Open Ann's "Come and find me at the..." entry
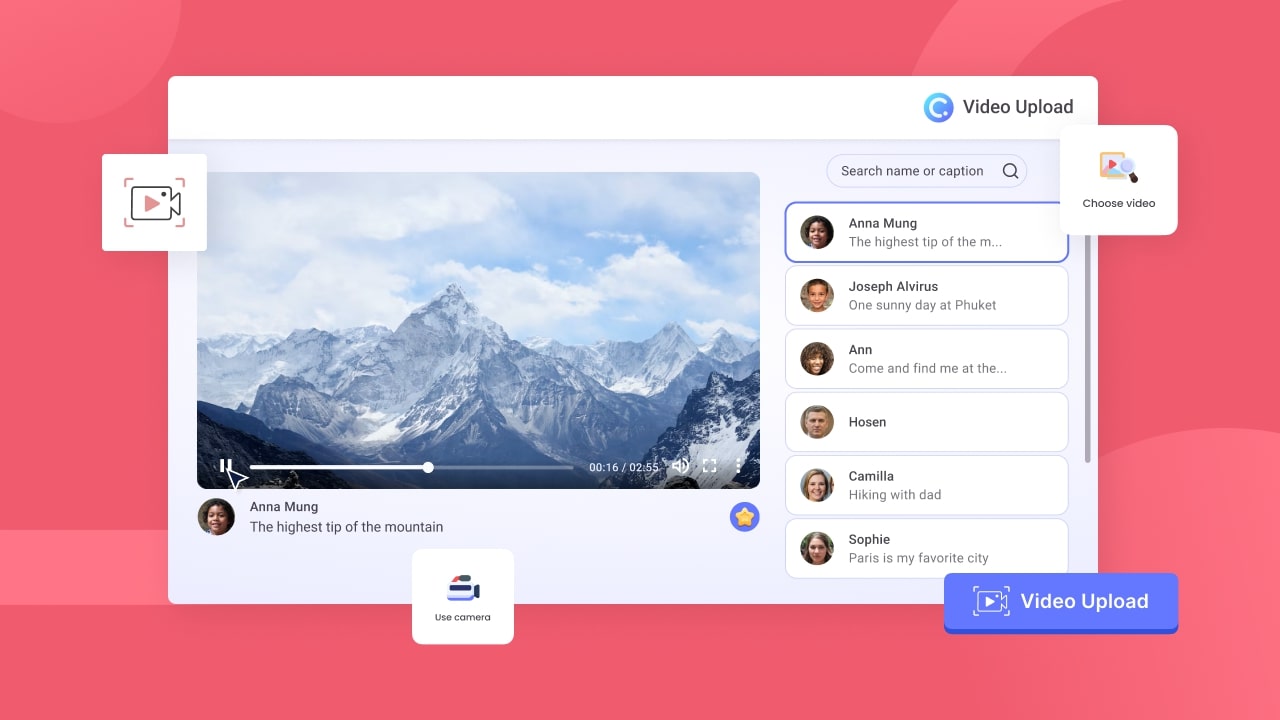This screenshot has width=1280, height=720. 926,358
